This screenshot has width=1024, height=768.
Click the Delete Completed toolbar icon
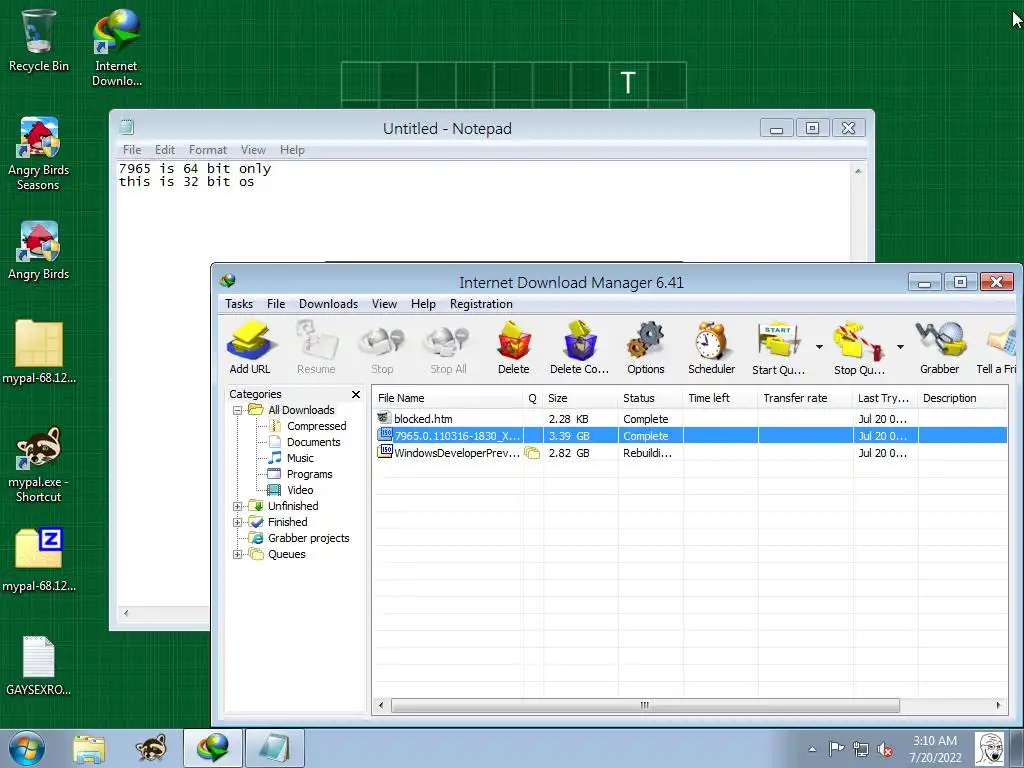[579, 347]
